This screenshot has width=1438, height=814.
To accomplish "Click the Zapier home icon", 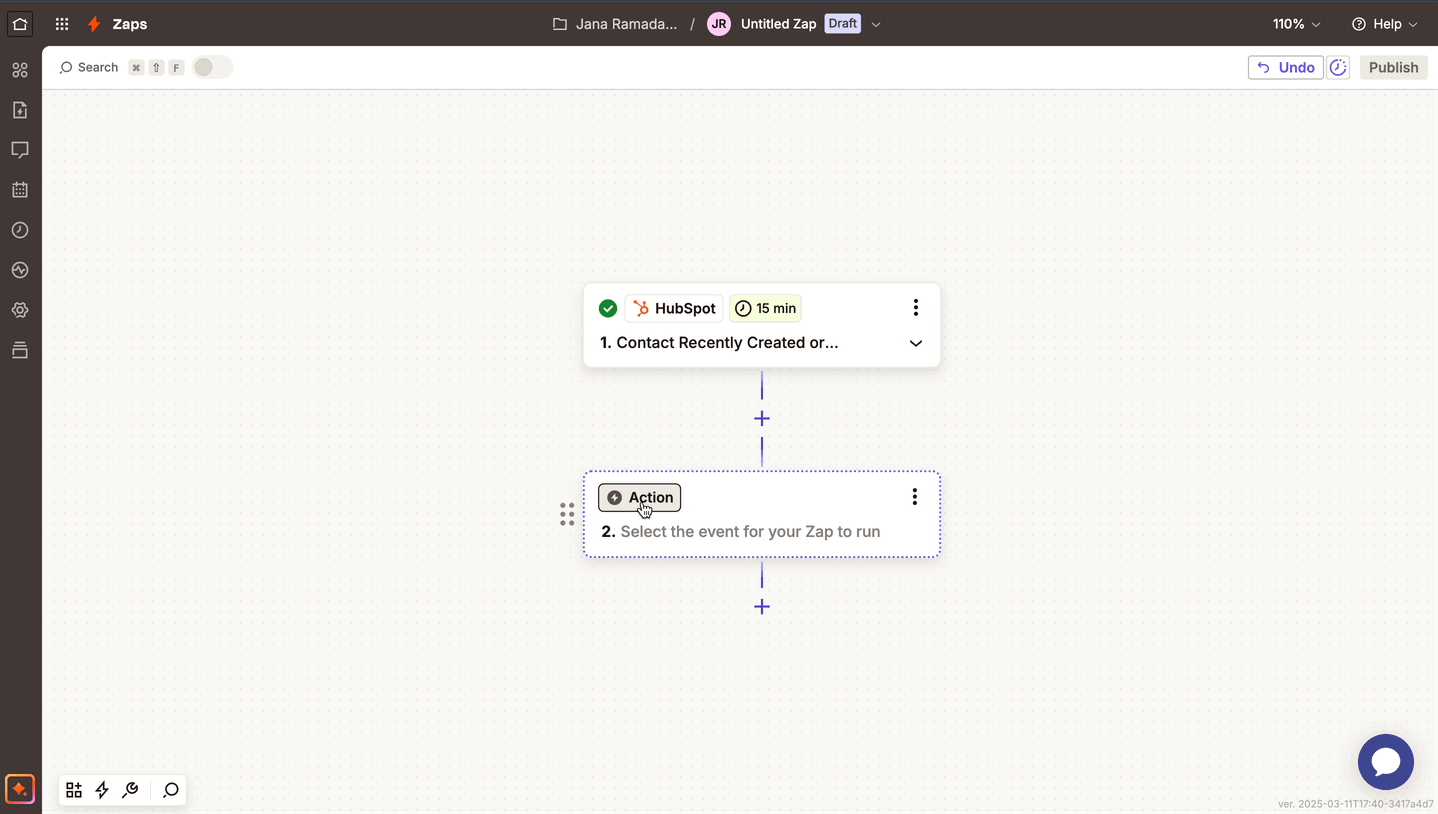I will pos(20,24).
